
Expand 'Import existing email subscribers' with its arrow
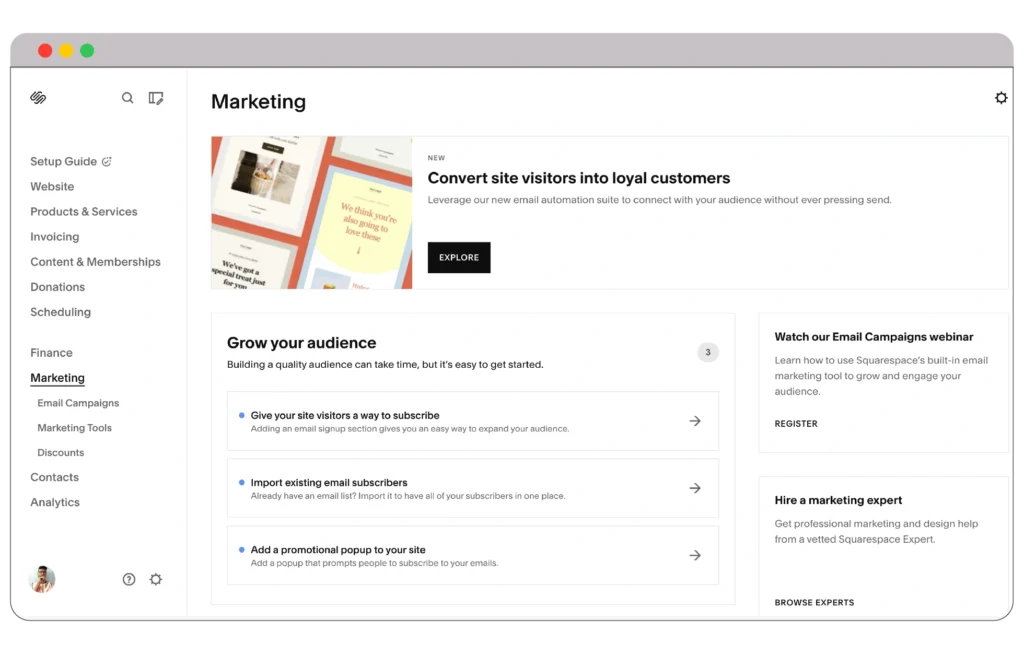click(x=695, y=488)
